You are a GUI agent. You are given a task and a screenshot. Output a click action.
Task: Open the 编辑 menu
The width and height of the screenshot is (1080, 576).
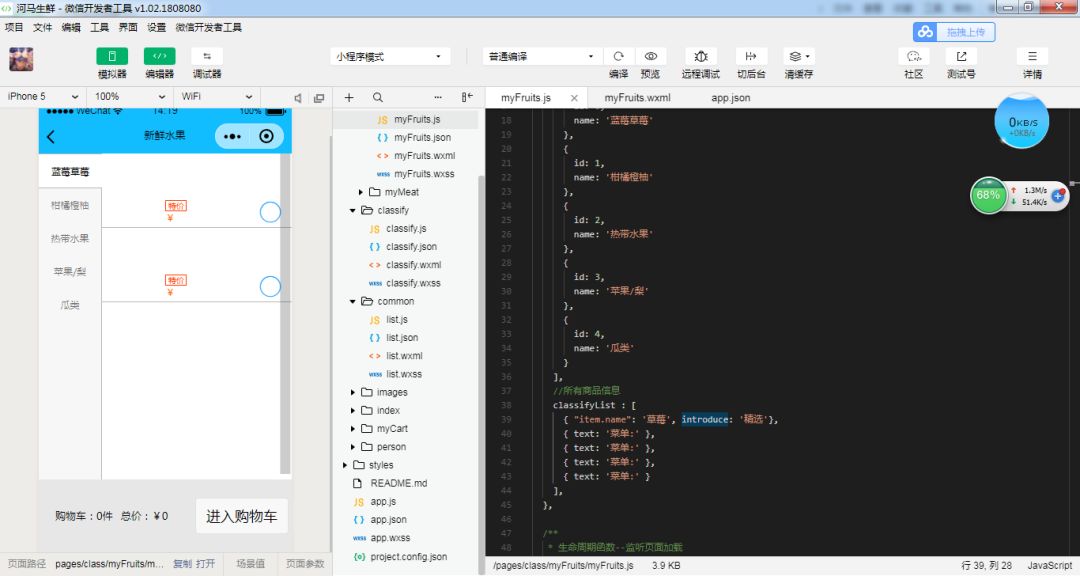pyautogui.click(x=71, y=28)
